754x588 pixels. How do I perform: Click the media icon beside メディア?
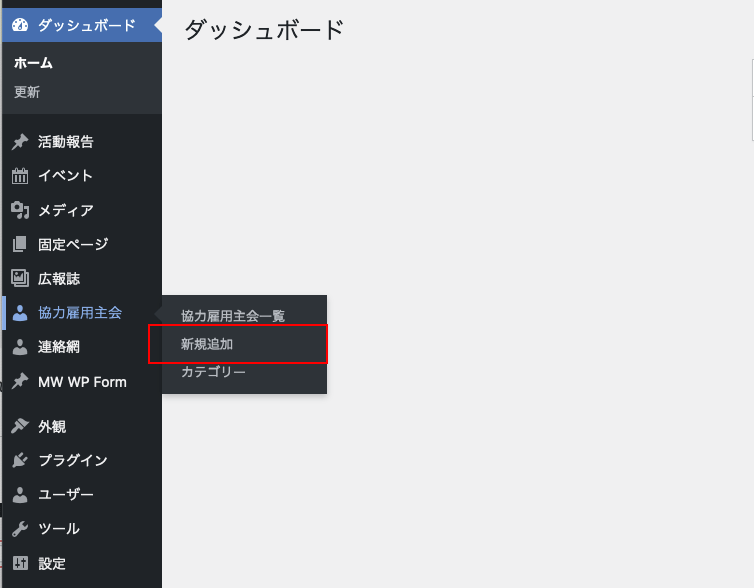(20, 210)
